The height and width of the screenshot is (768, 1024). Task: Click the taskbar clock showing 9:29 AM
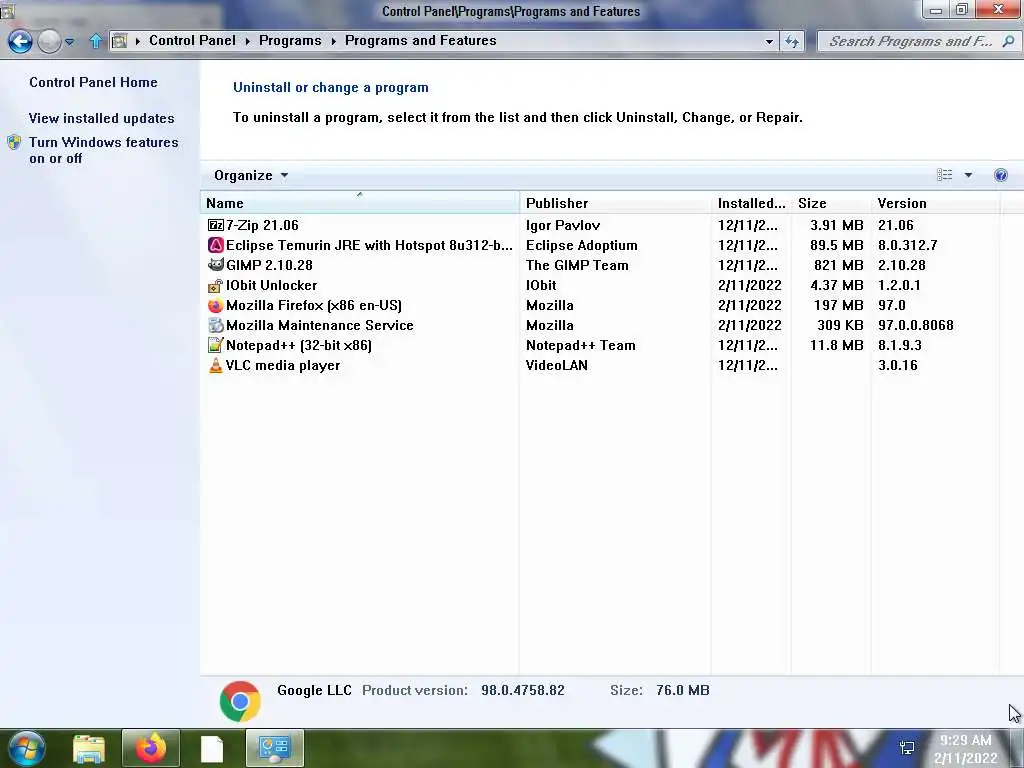[966, 749]
